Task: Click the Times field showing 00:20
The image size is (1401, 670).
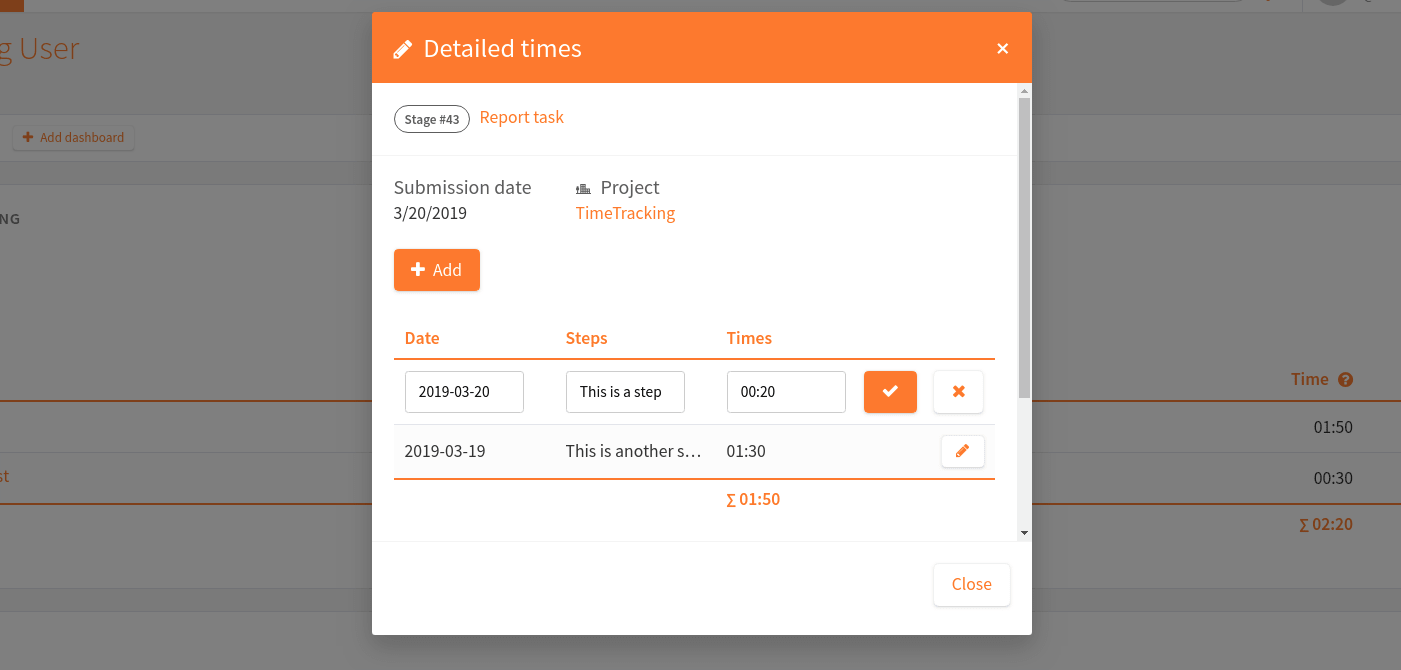Action: pyautogui.click(x=786, y=391)
